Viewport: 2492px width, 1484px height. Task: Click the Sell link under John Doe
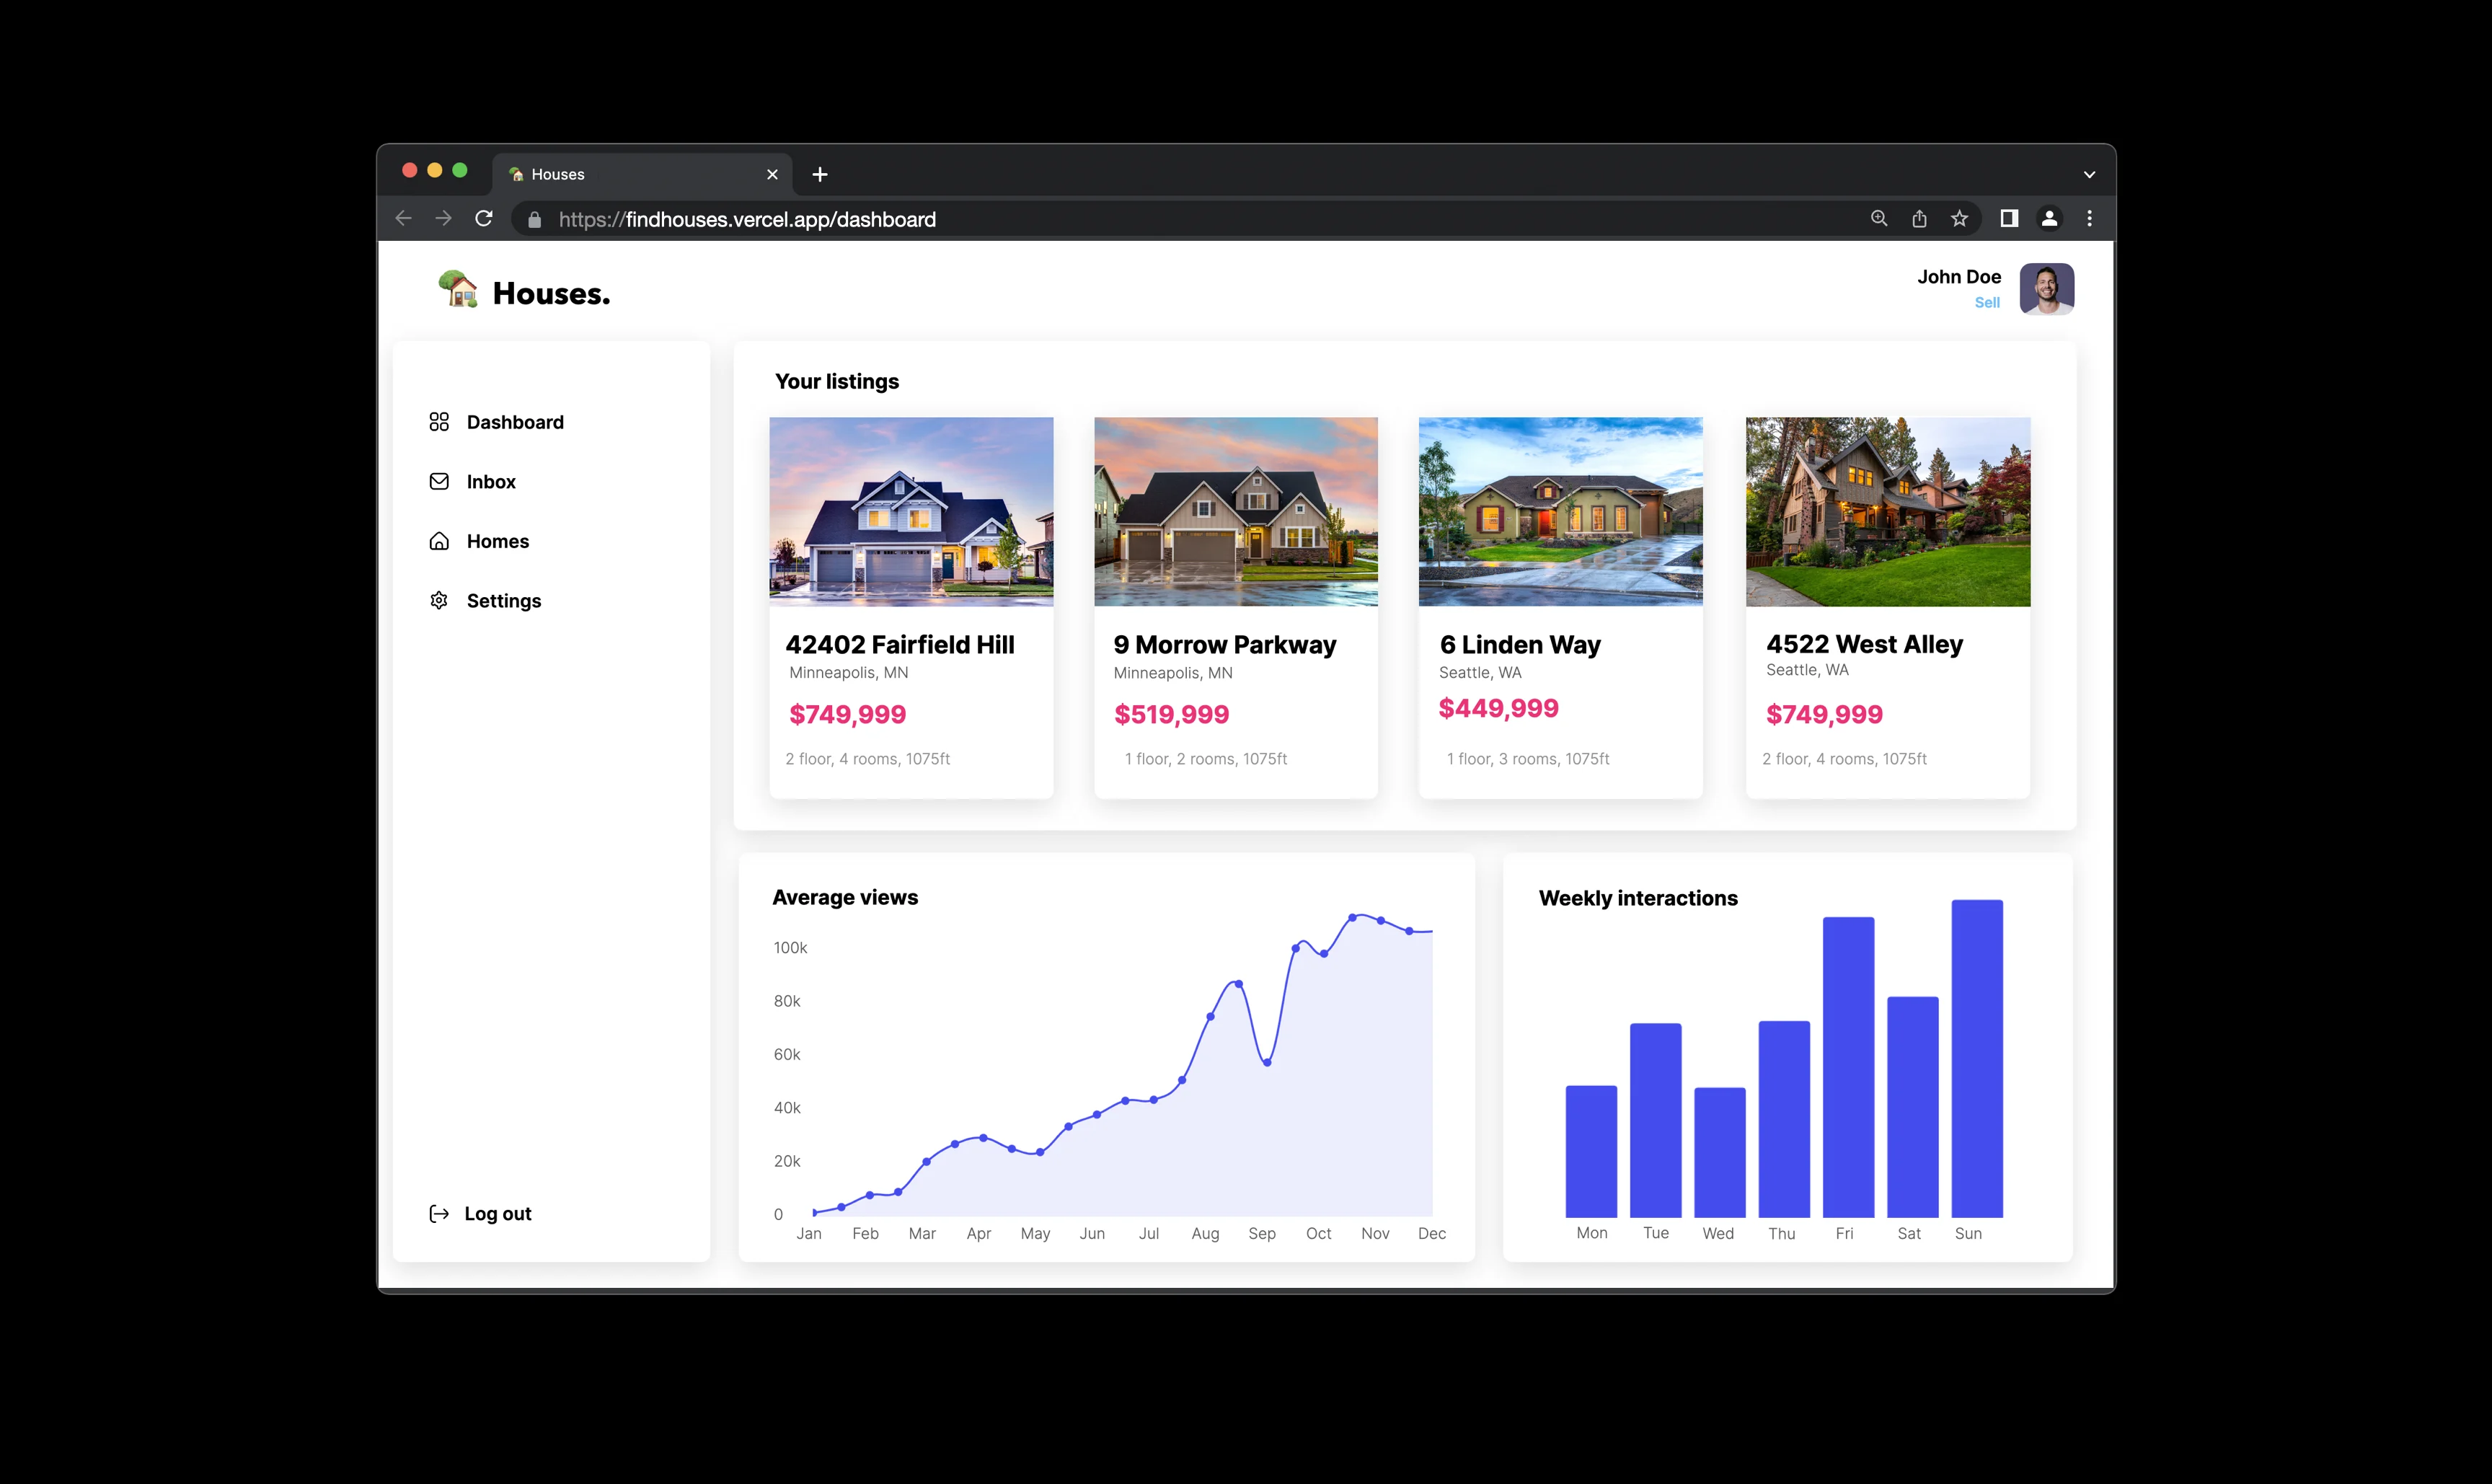click(x=1987, y=303)
